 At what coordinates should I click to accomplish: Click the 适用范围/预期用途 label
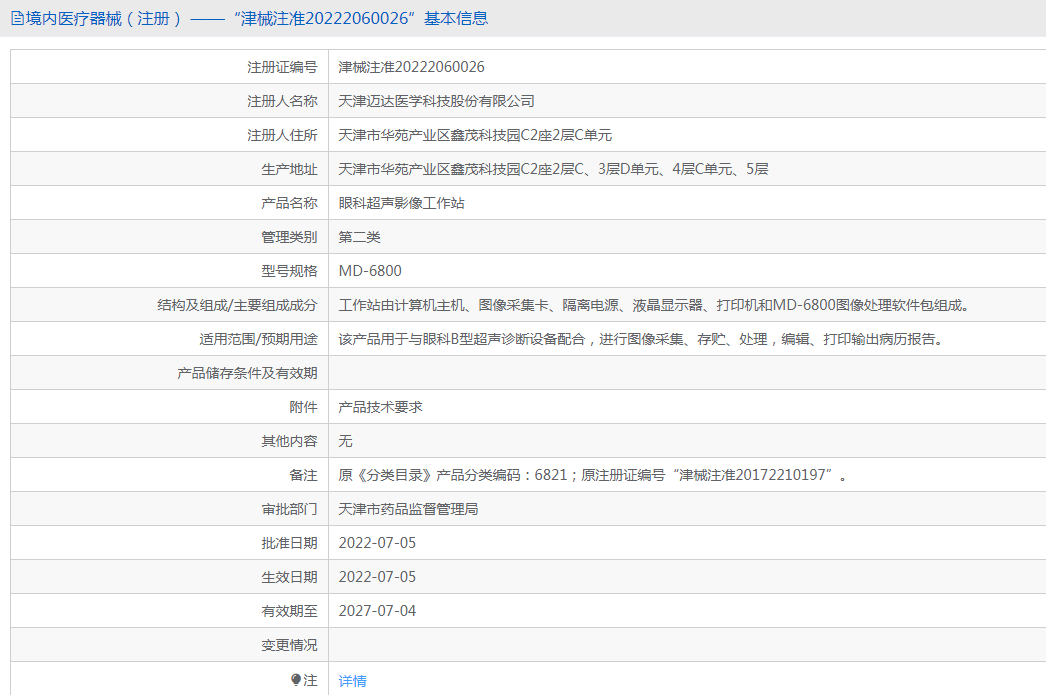tap(258, 339)
